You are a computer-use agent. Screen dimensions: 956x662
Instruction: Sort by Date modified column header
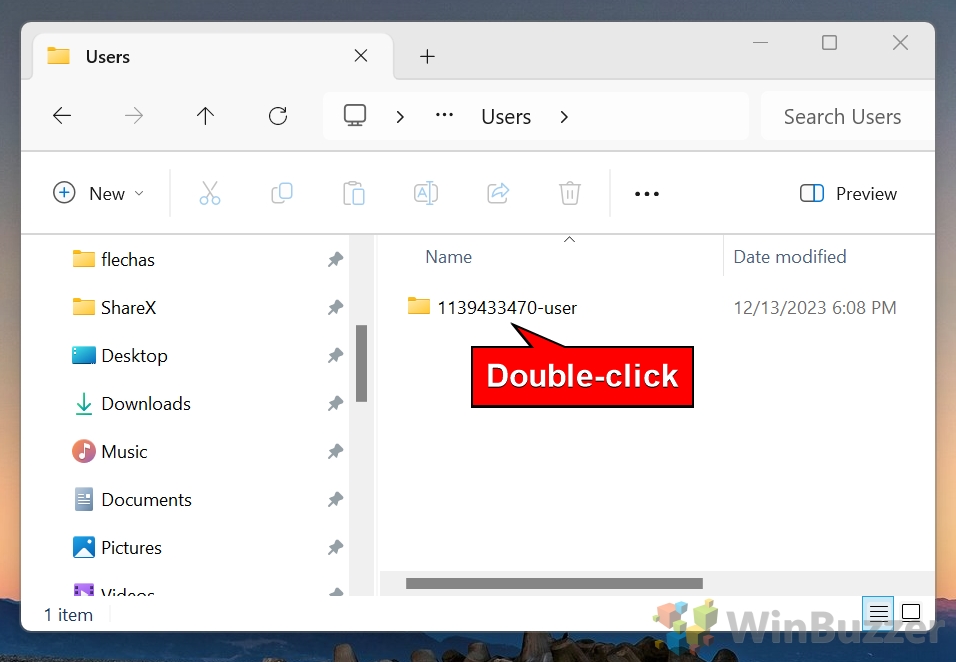(x=790, y=257)
